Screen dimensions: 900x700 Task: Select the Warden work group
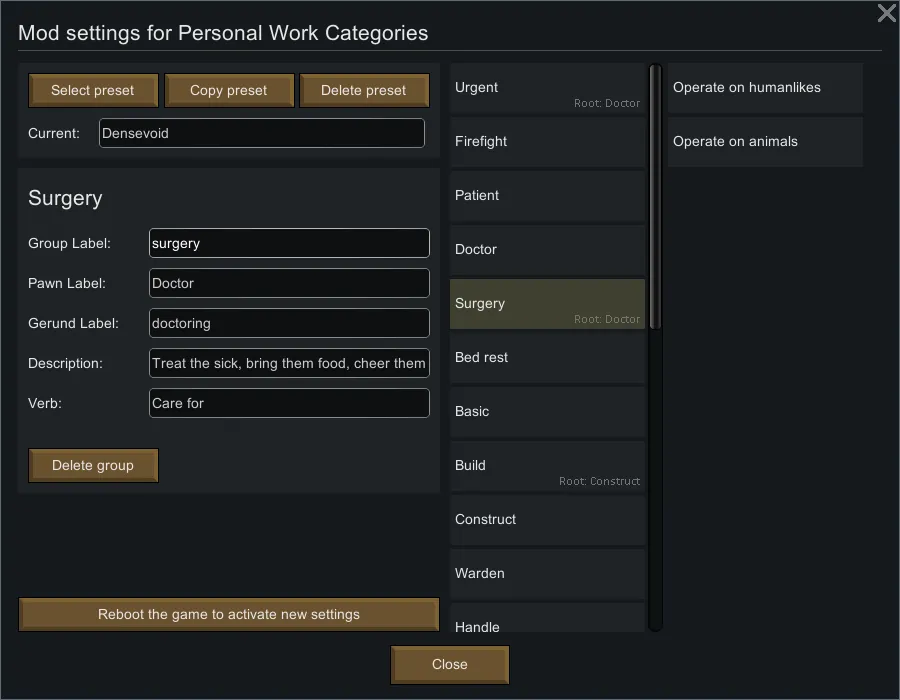[547, 574]
